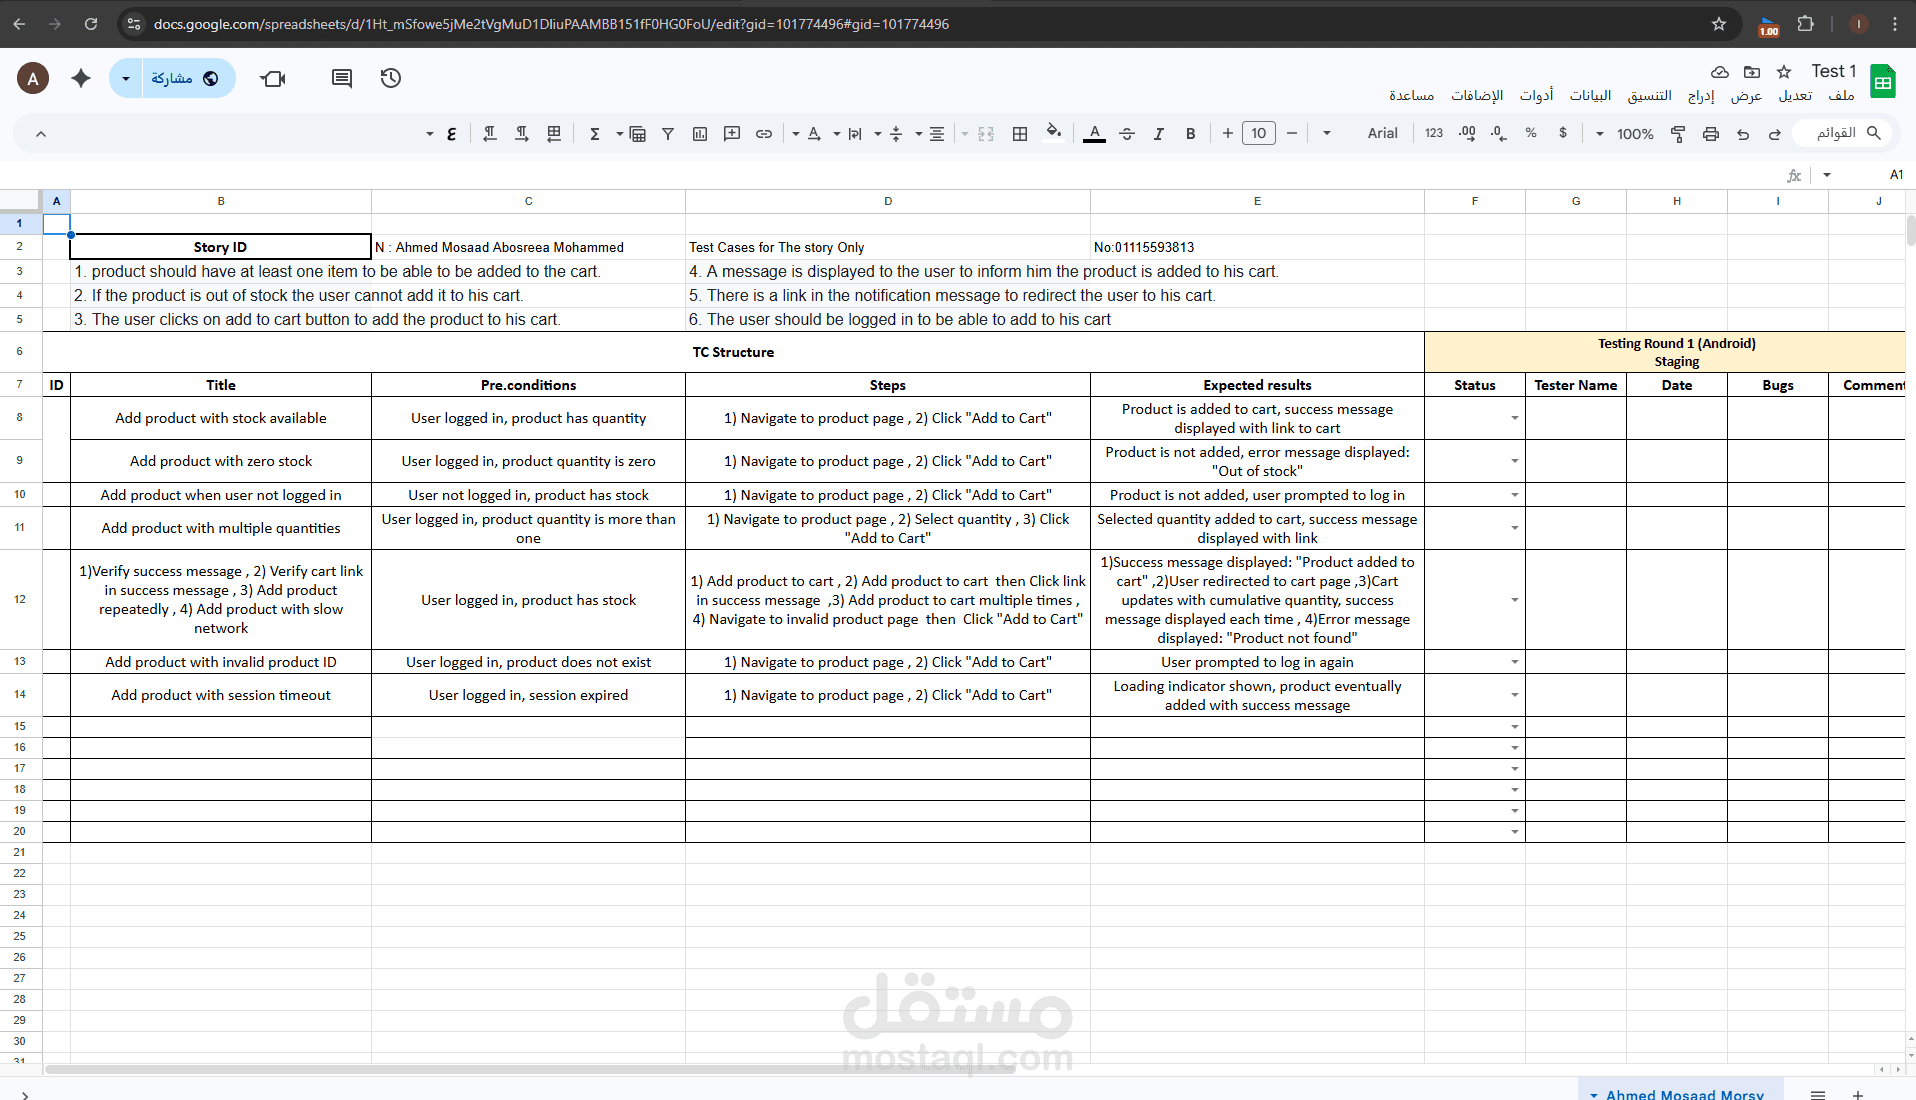Image resolution: width=1916 pixels, height=1100 pixels.
Task: Increase decimal places
Action: click(x=1467, y=133)
